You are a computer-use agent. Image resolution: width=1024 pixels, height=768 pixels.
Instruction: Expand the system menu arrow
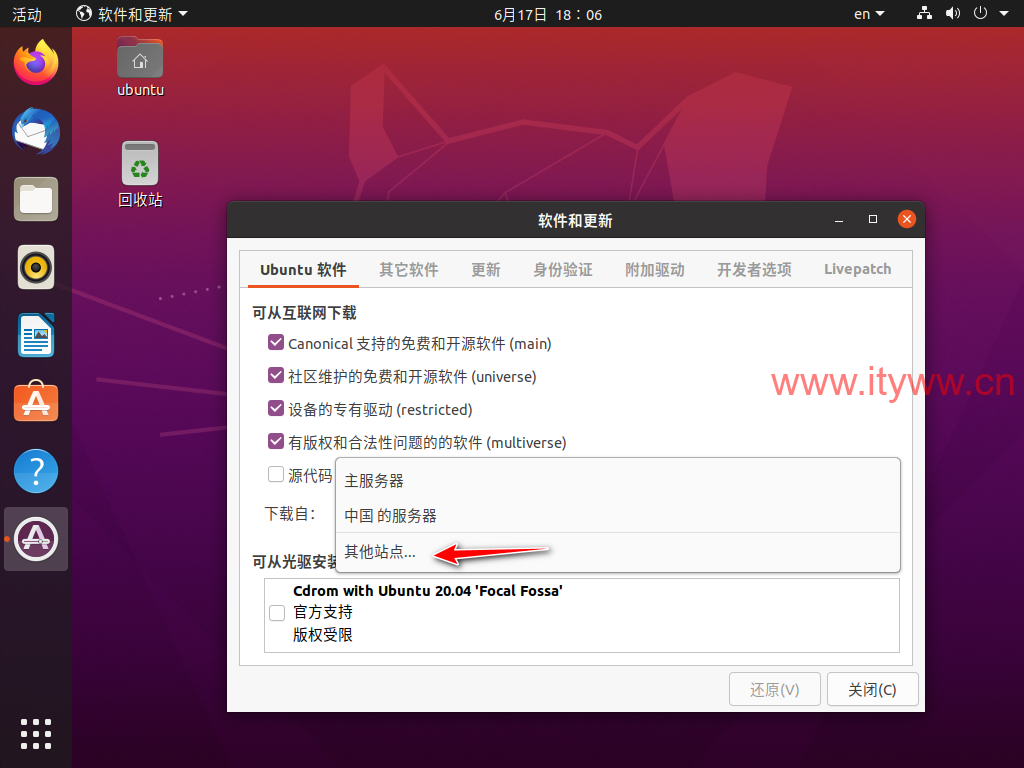[1004, 14]
